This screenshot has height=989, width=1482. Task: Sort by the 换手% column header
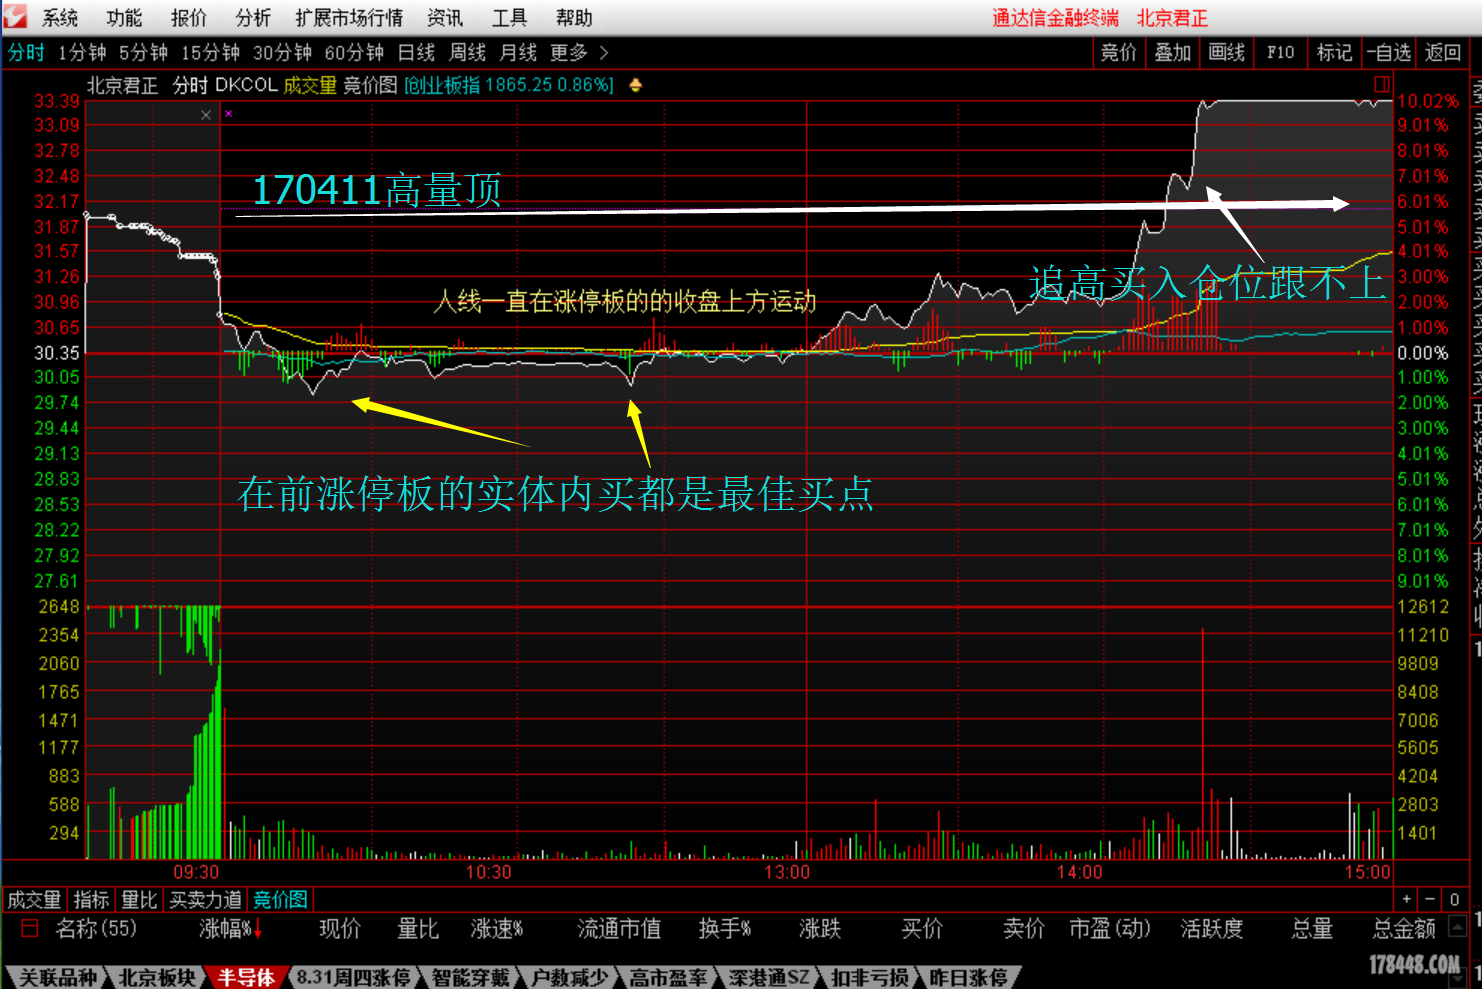pos(725,929)
